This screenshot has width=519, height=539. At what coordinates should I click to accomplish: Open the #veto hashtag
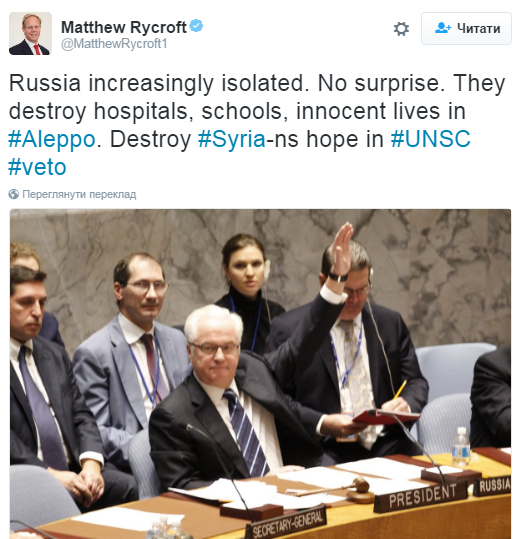click(x=37, y=167)
